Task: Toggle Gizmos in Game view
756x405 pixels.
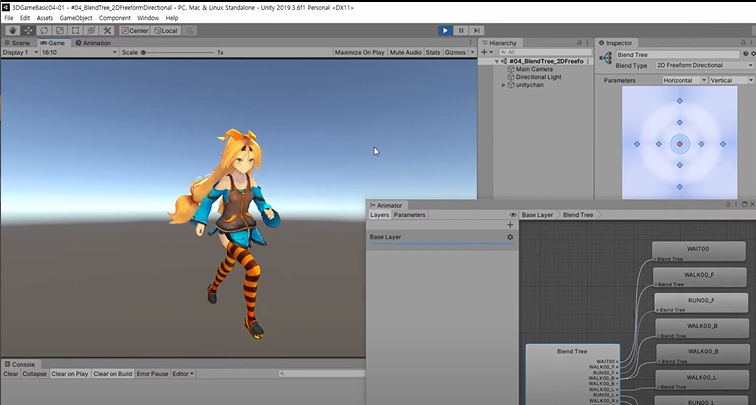Action: click(x=455, y=52)
